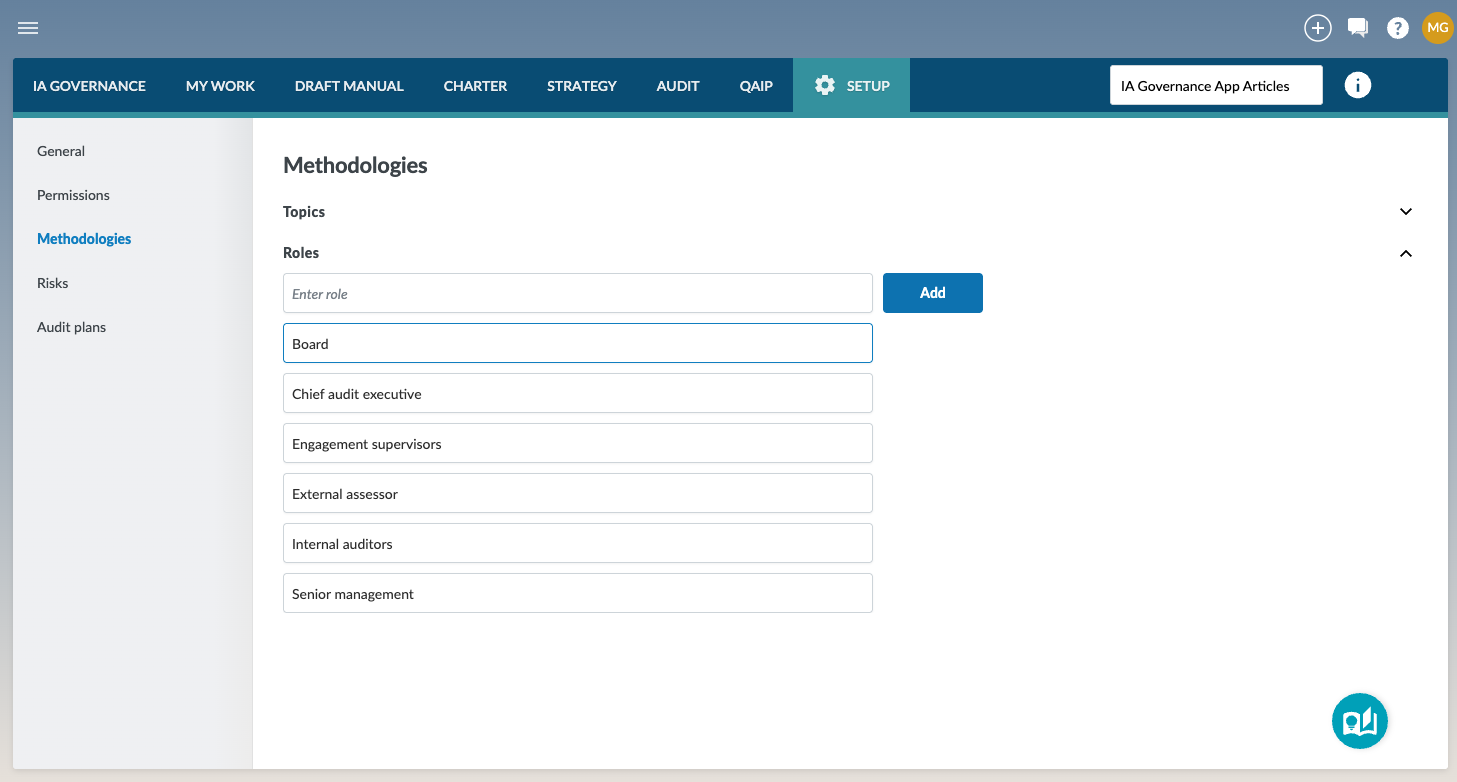Open the MG user avatar menu
This screenshot has height=782, width=1457.
pos(1437,28)
